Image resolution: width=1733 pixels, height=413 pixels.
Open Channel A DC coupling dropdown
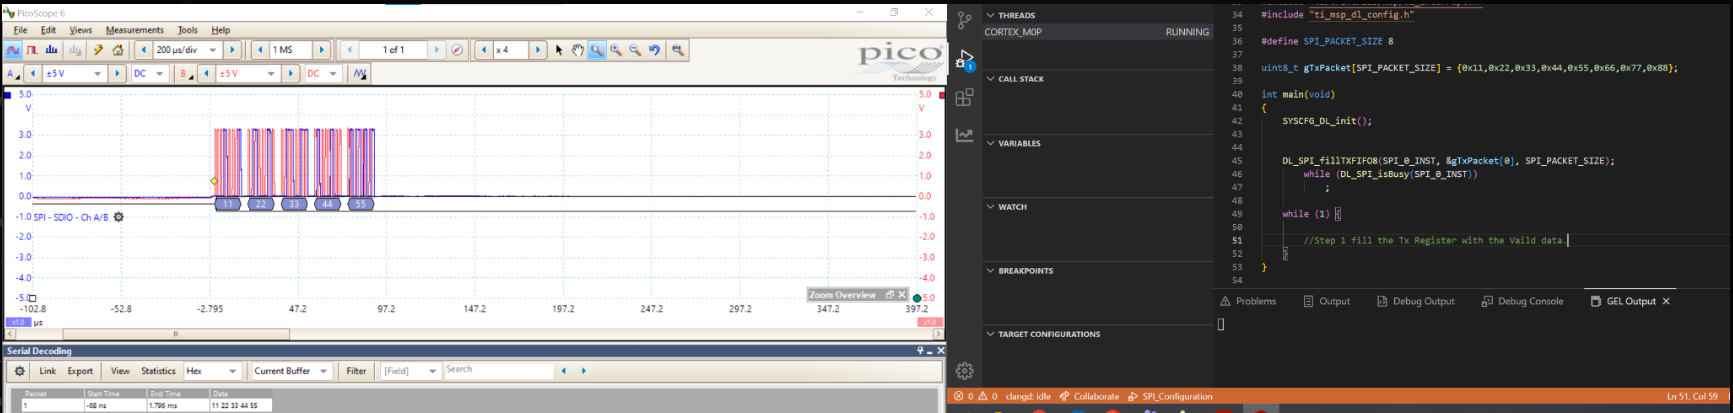click(159, 74)
